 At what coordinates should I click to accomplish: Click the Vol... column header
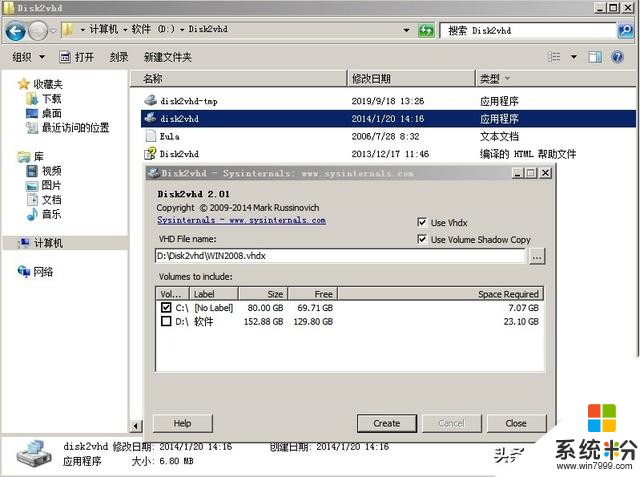(172, 294)
